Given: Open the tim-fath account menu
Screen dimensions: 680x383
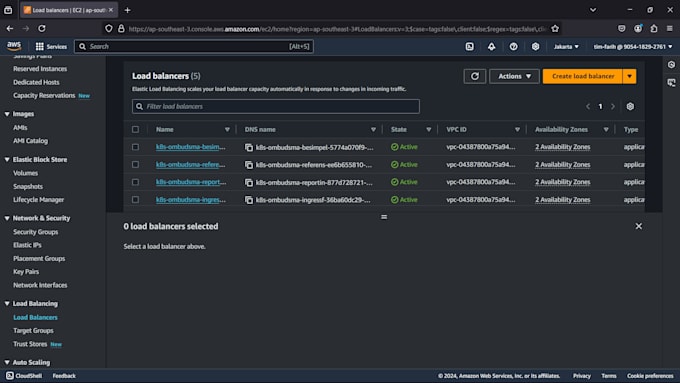Looking at the screenshot, I should pyautogui.click(x=633, y=46).
